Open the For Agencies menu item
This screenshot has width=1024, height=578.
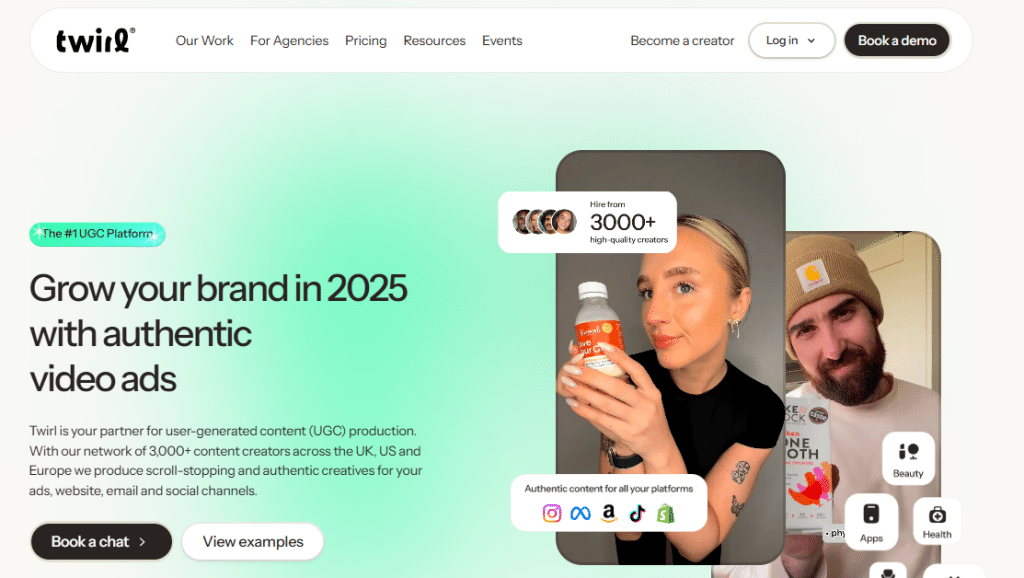[289, 40]
